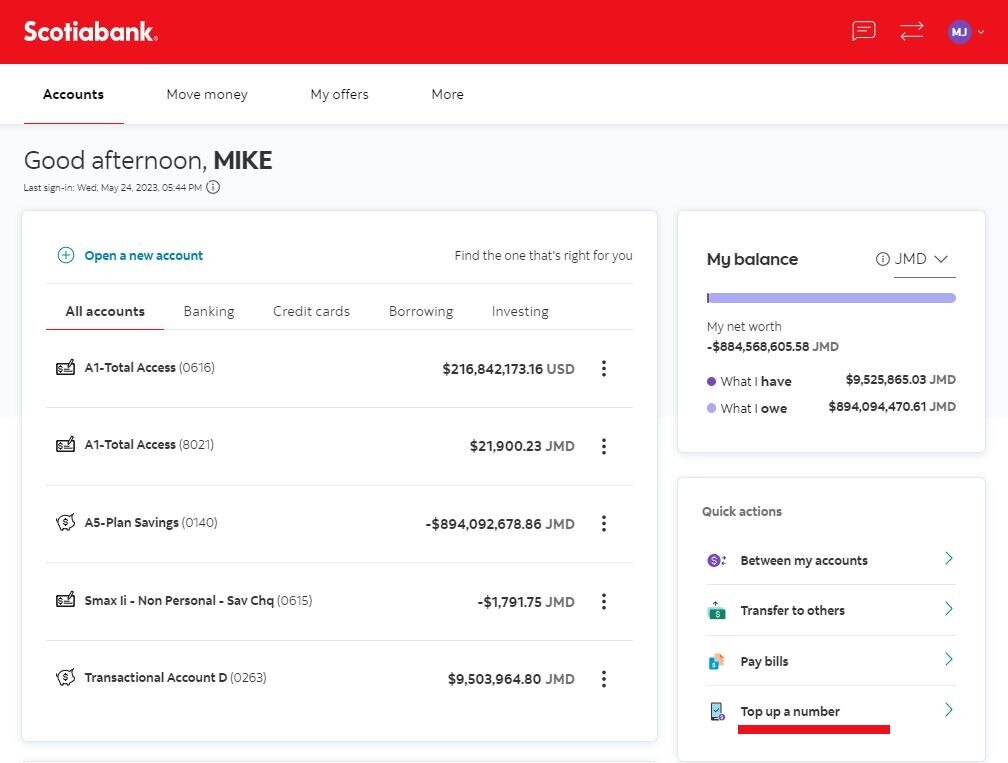
Task: Click the plus icon for Open a new account
Action: click(x=66, y=255)
